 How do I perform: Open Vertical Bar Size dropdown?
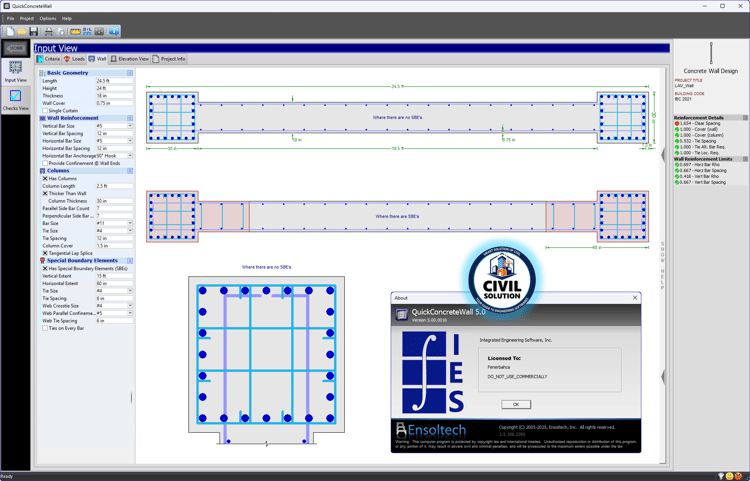pos(130,126)
